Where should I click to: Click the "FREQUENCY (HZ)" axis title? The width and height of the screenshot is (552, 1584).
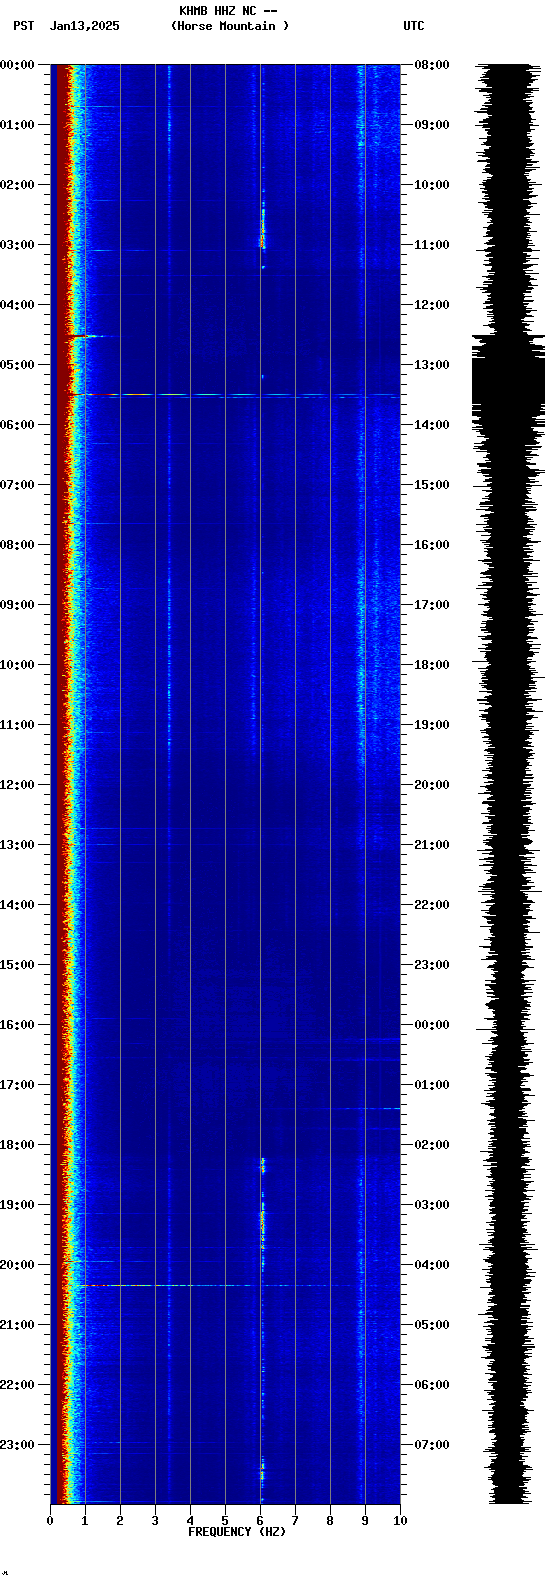[x=237, y=1532]
